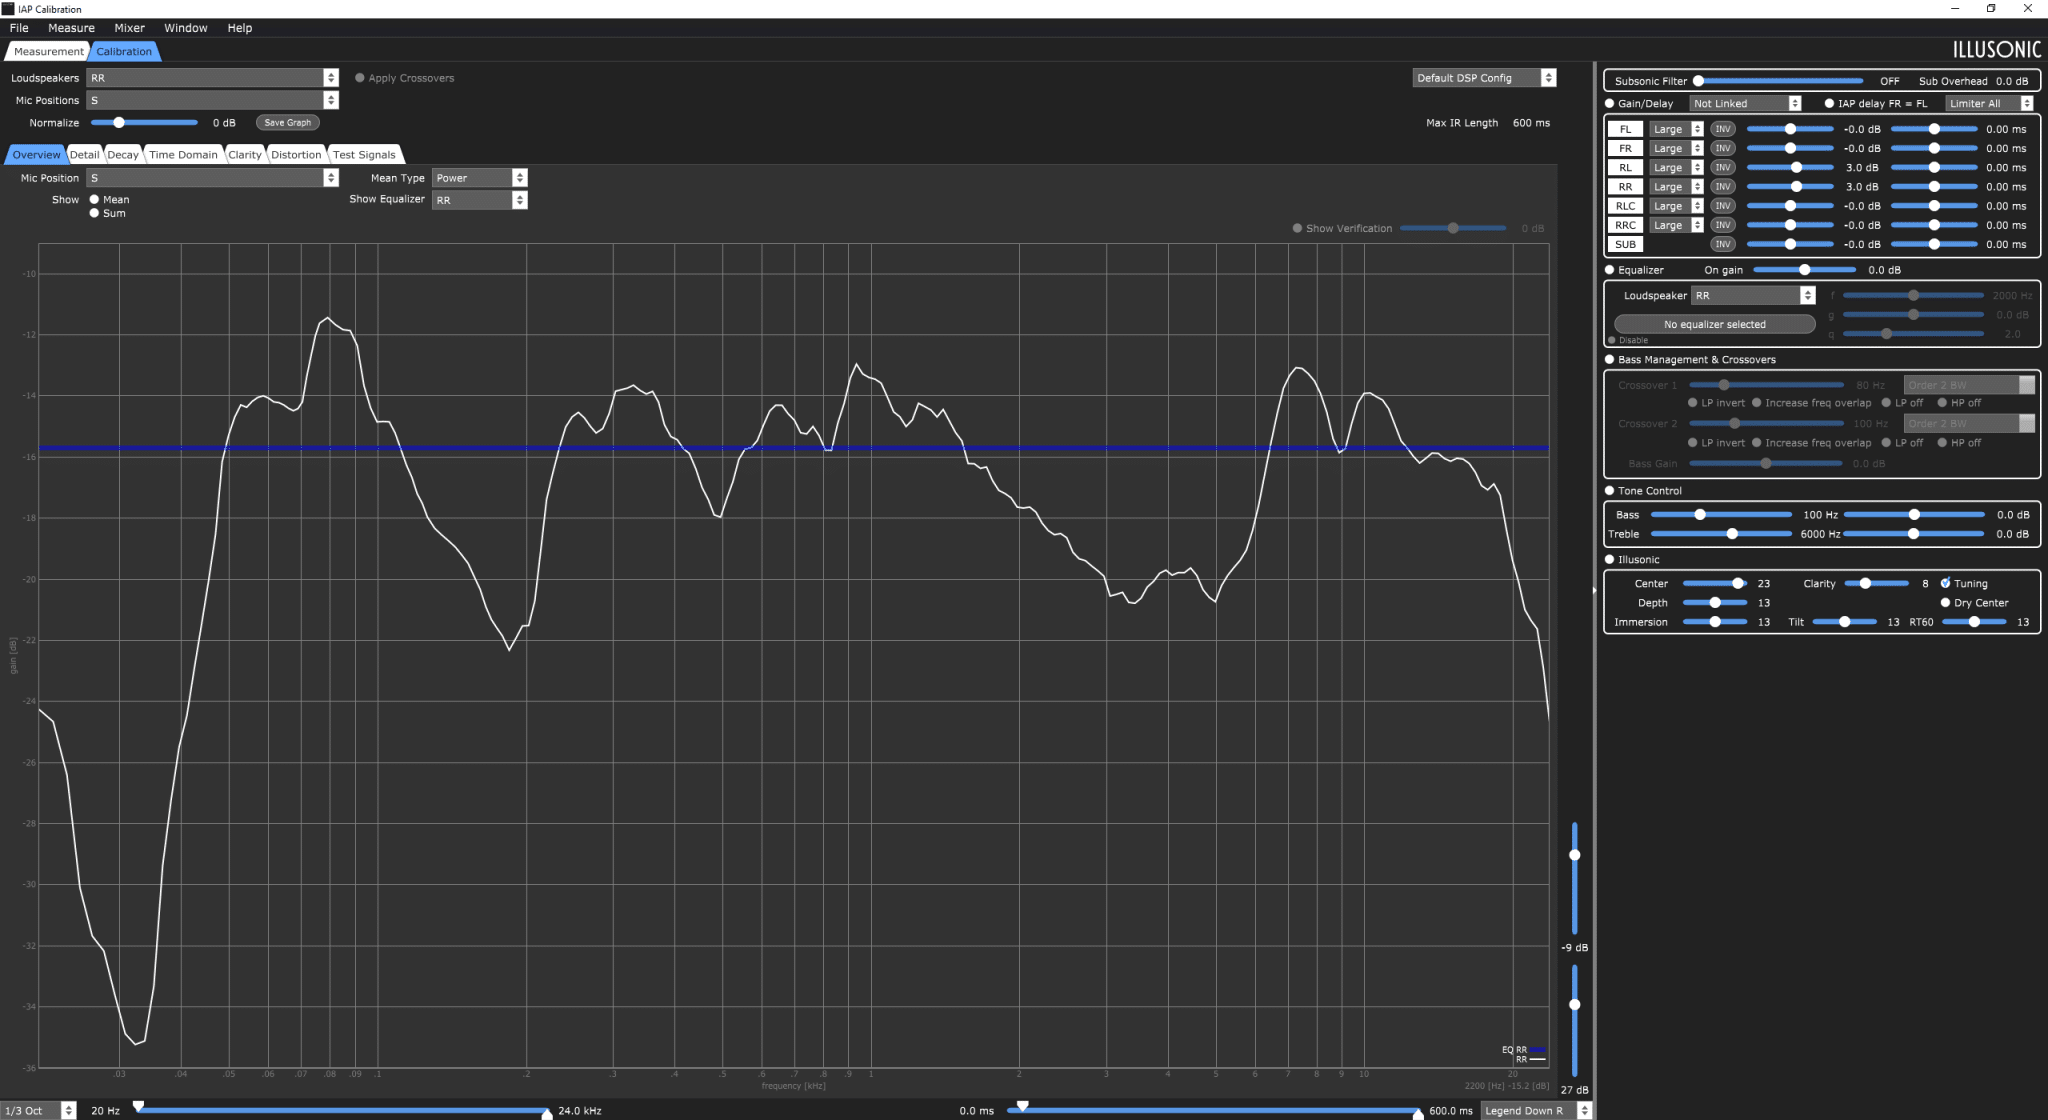Select the RRC channel button
This screenshot has width=2048, height=1120.
1625,225
